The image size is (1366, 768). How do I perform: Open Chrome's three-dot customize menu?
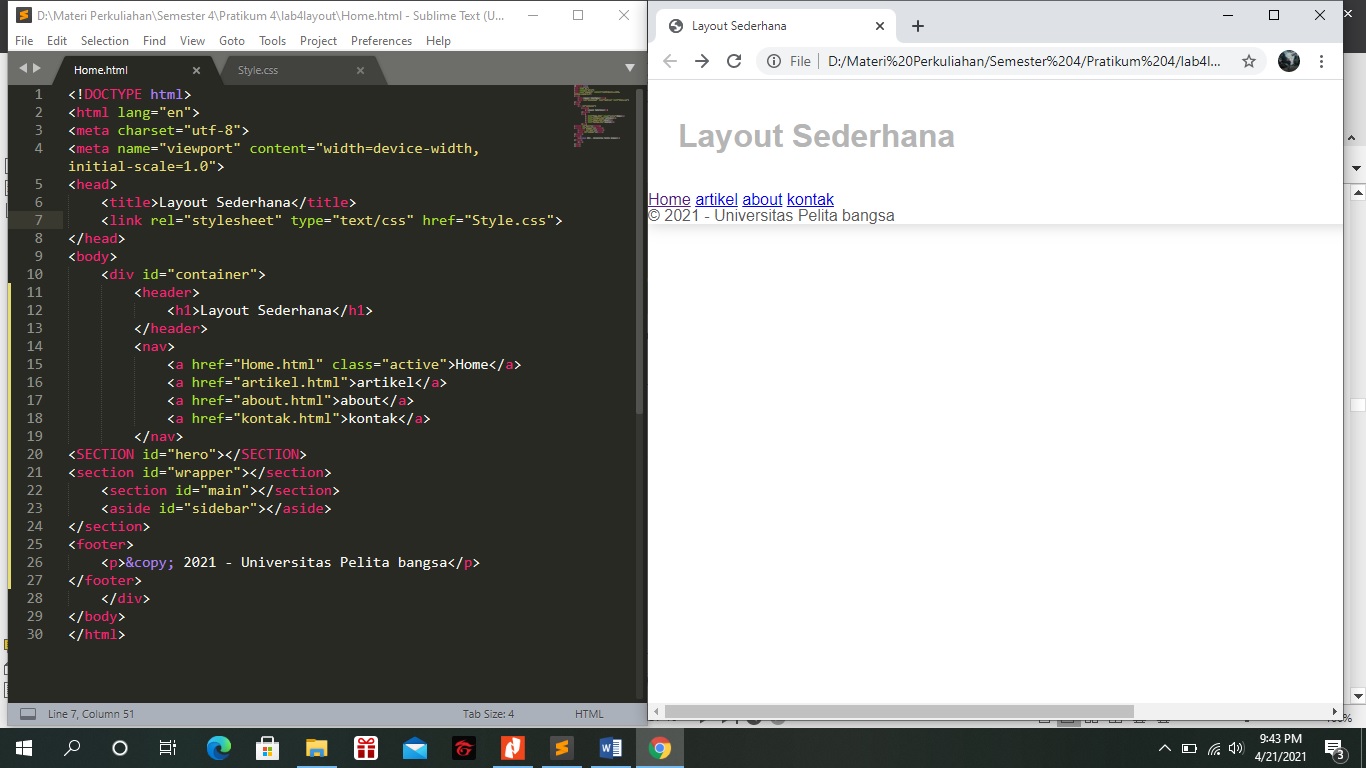click(x=1322, y=61)
